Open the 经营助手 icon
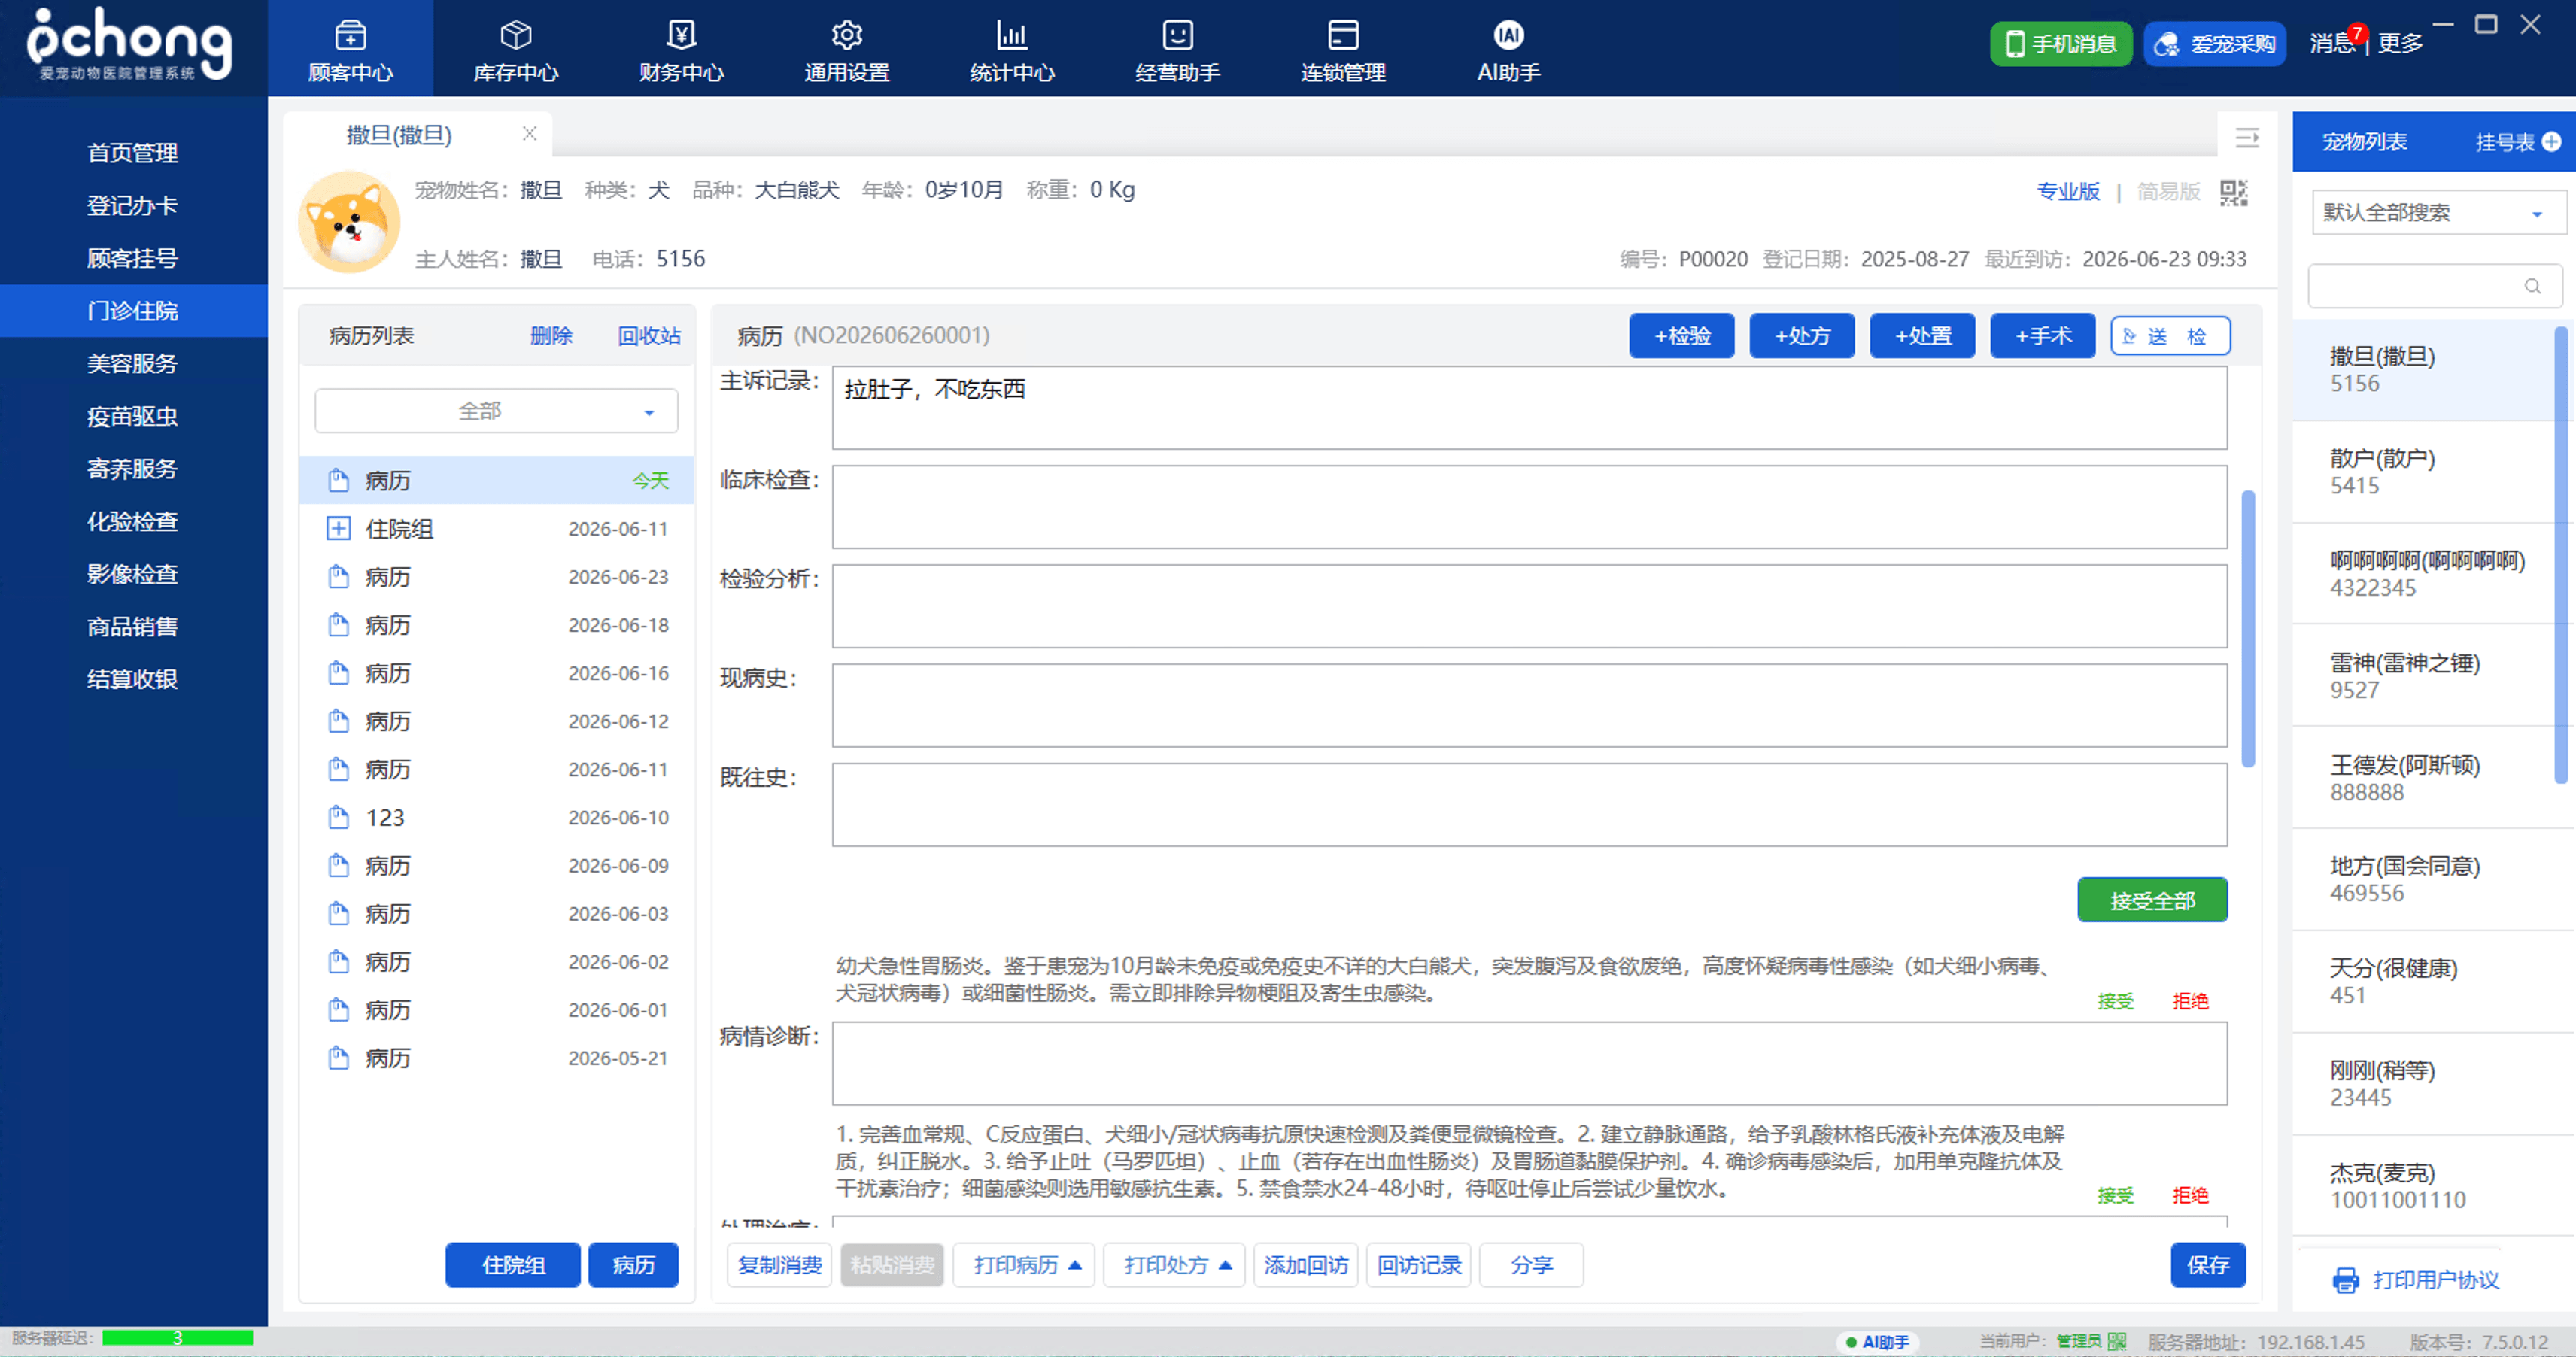The height and width of the screenshot is (1357, 2576). tap(1177, 36)
